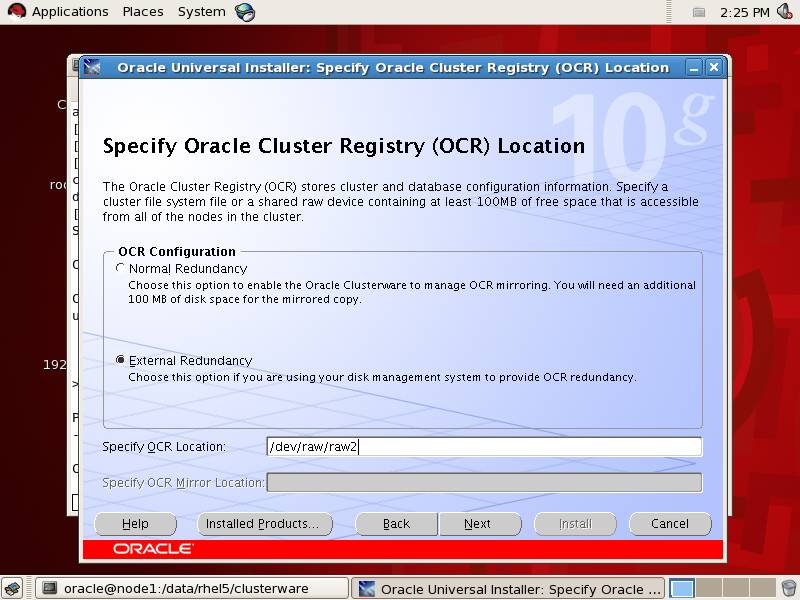This screenshot has width=800, height=600.
Task: Switch to the first workspace in the pager
Action: 682,589
